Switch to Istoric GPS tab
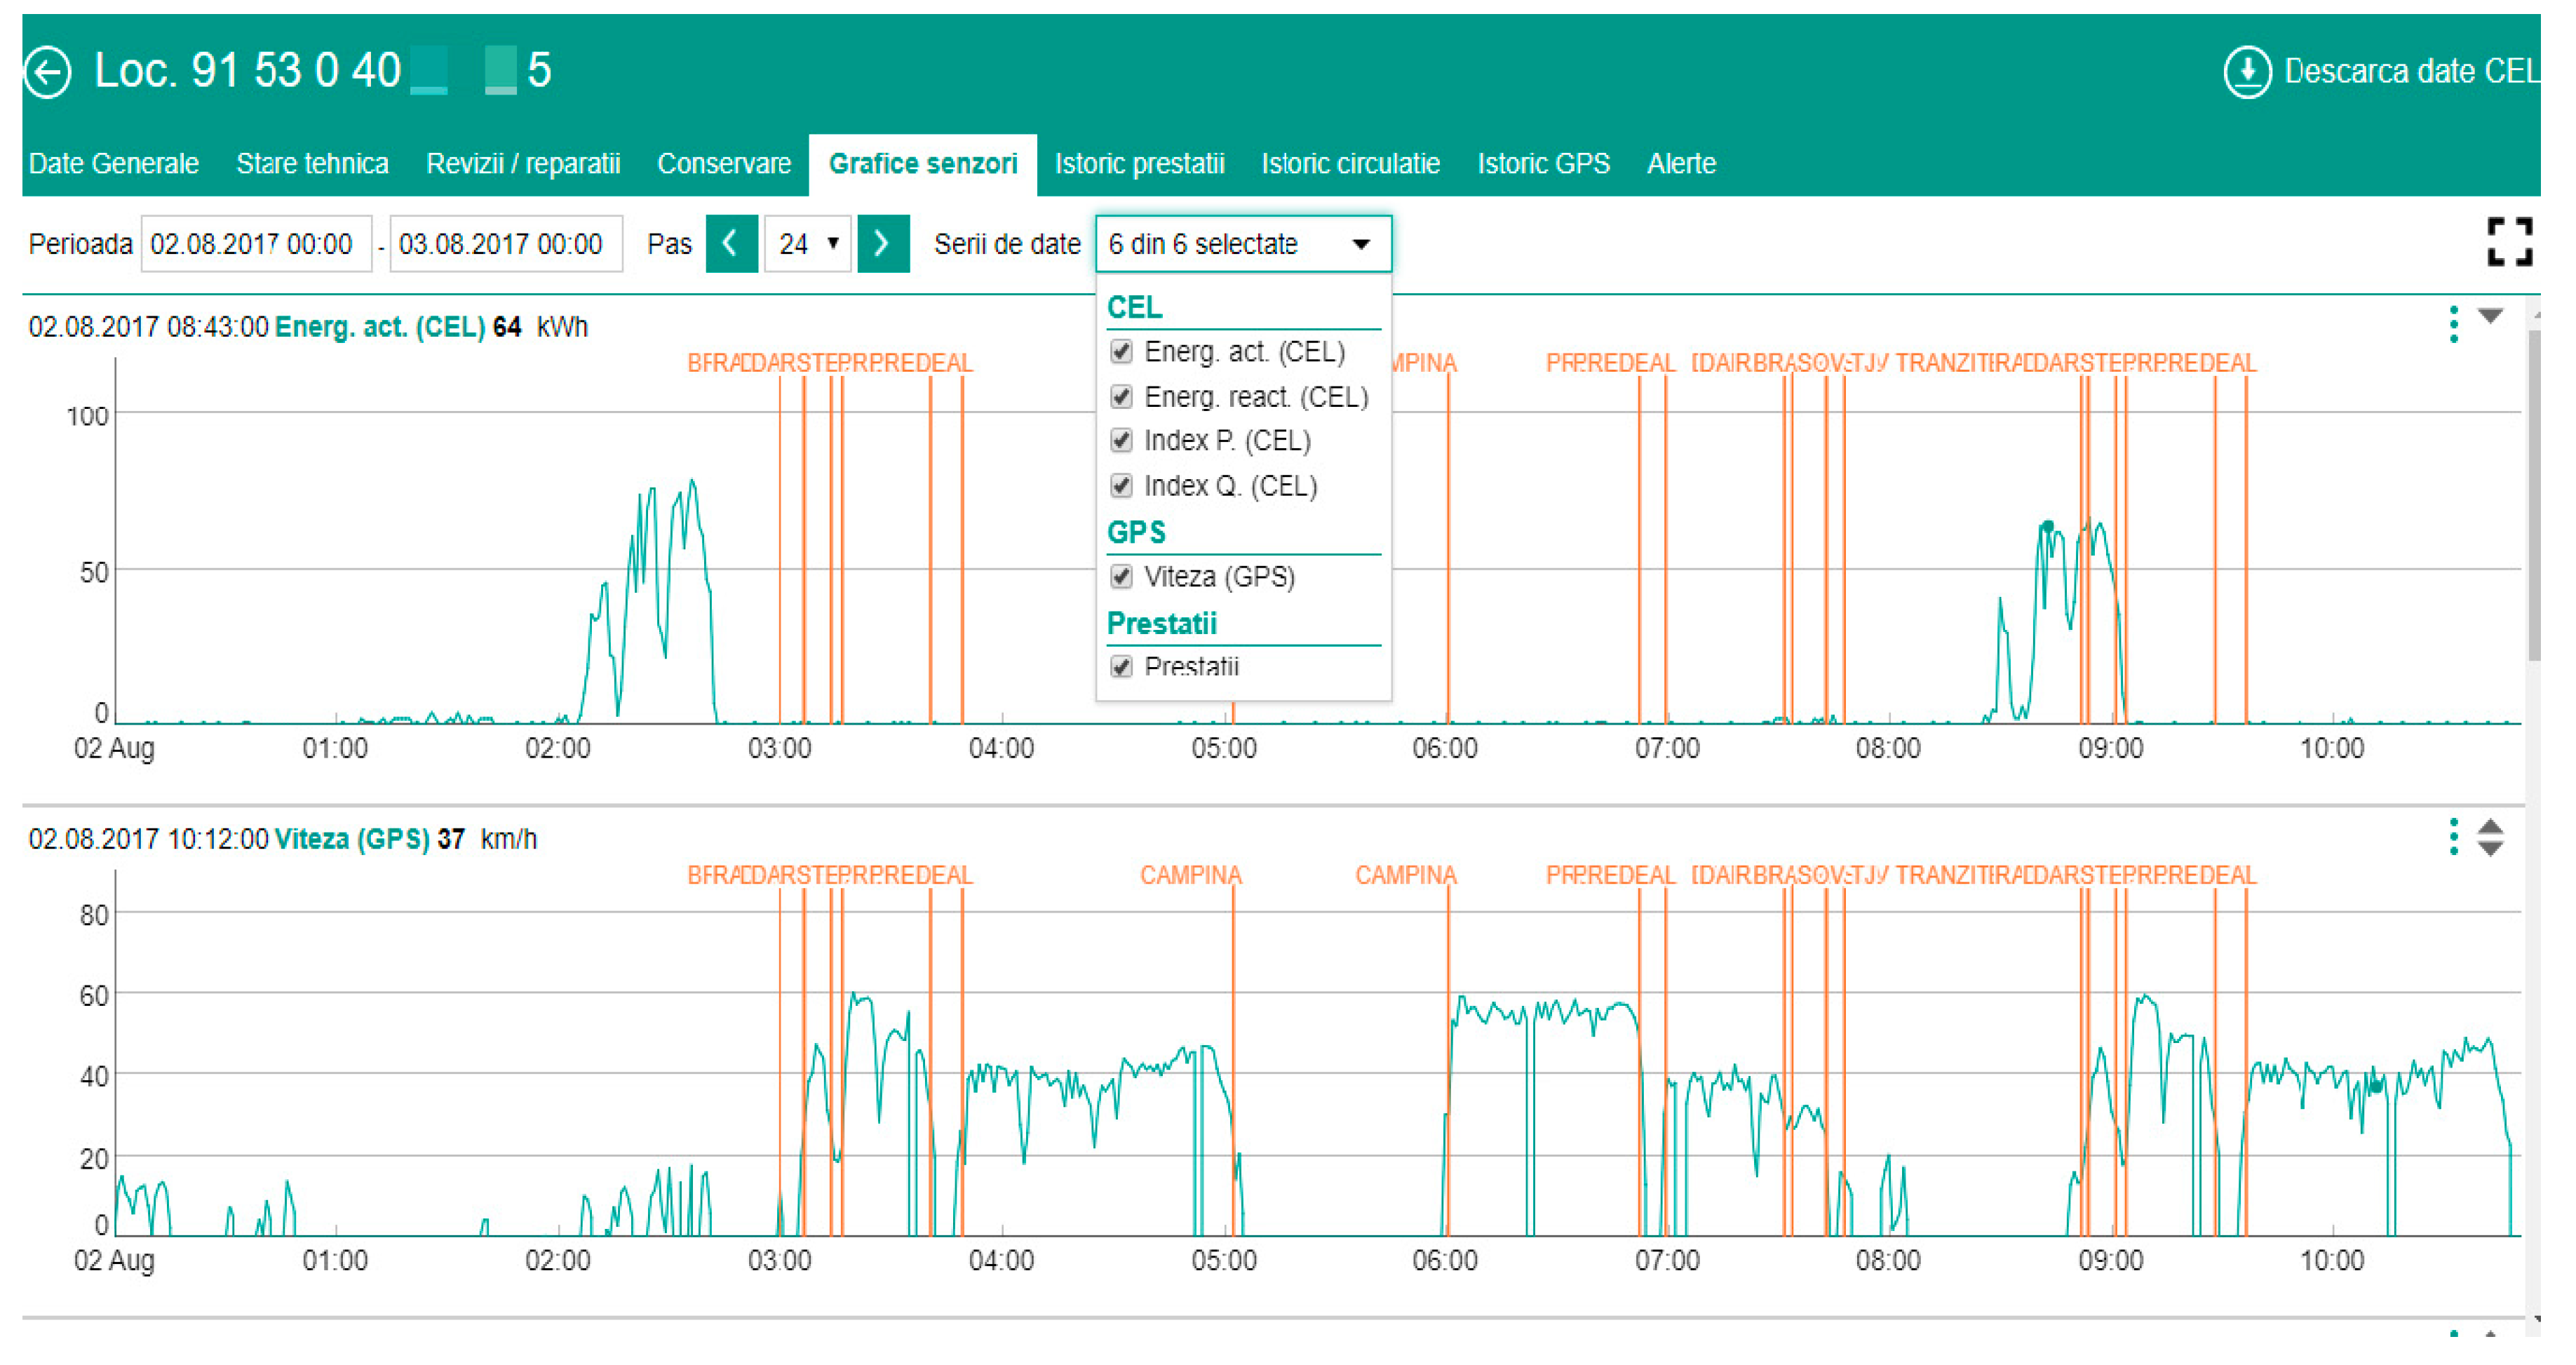Screen dimensions: 2576x1365 [x=1543, y=163]
